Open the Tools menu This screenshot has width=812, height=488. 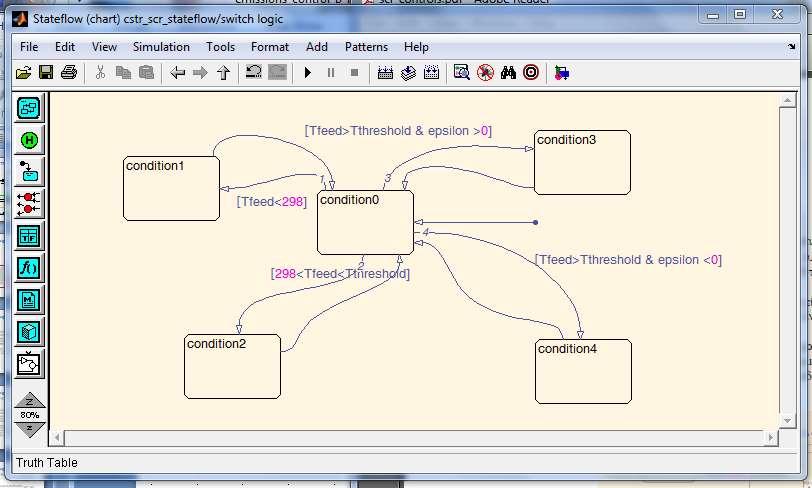pos(221,47)
